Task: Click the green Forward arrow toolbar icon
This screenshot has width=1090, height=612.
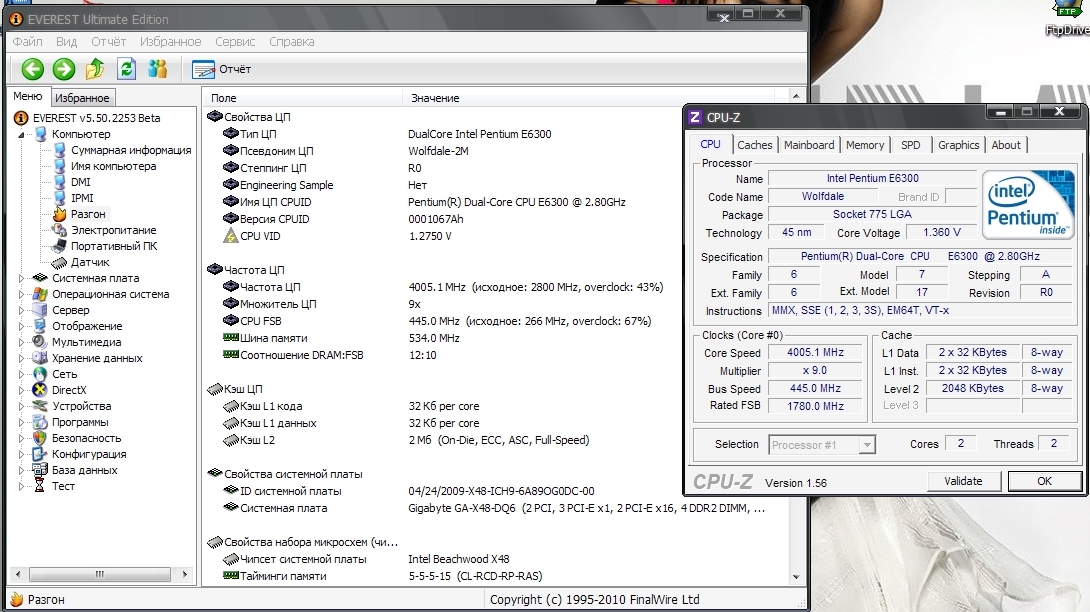Action: pos(64,69)
